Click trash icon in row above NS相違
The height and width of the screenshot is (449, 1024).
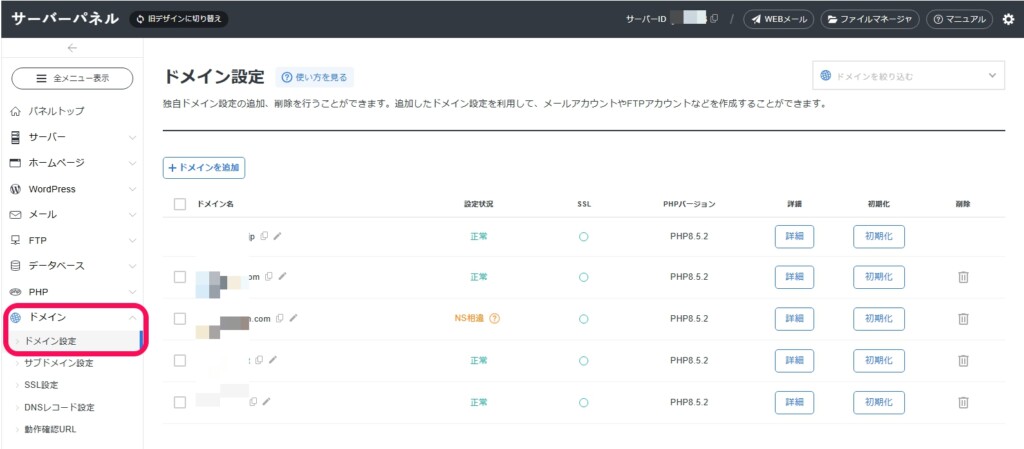pyautogui.click(x=963, y=277)
